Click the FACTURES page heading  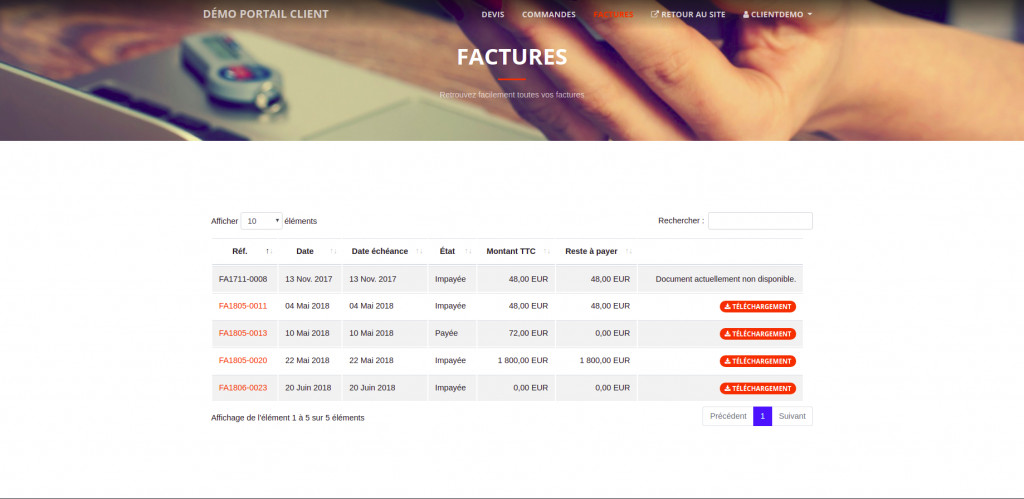pos(512,57)
